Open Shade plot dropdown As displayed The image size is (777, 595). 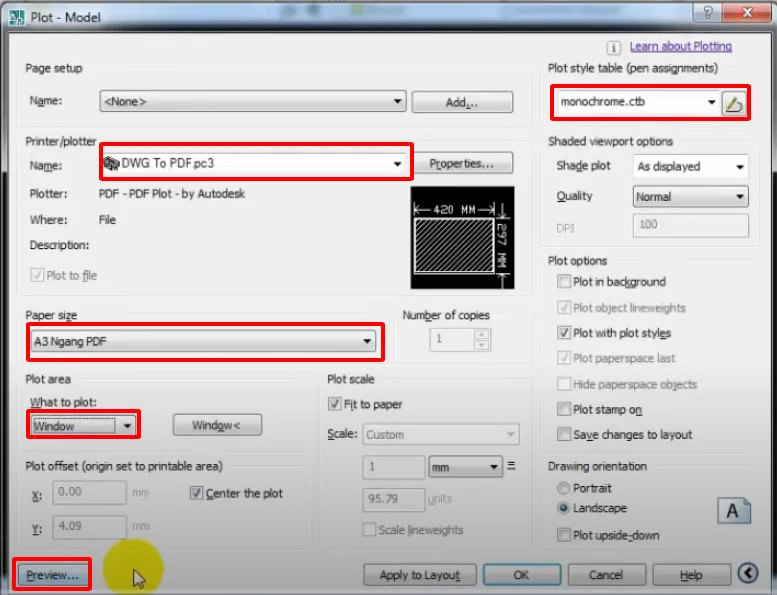(690, 166)
